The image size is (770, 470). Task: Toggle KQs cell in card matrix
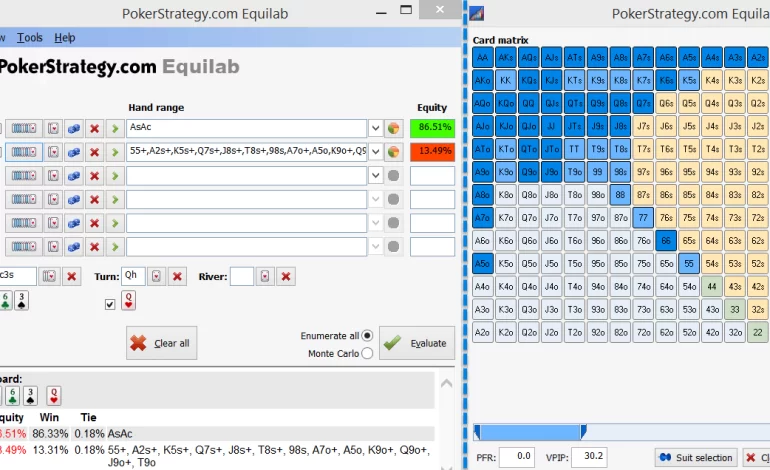click(528, 81)
